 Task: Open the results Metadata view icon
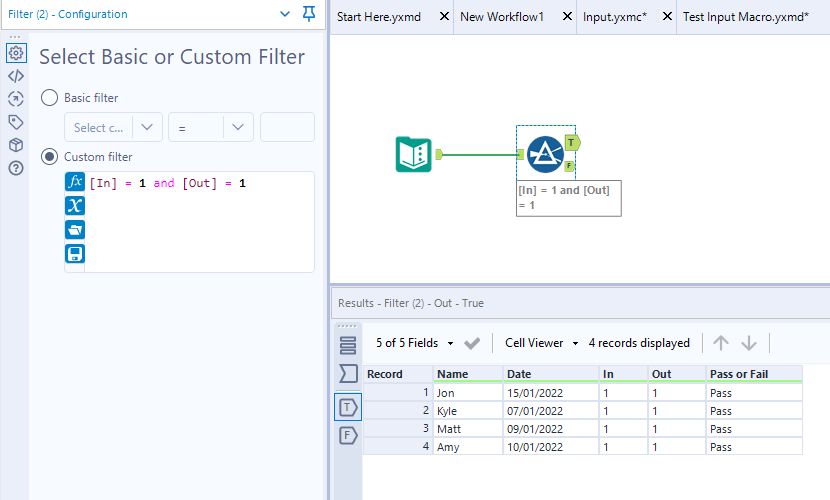coord(348,346)
